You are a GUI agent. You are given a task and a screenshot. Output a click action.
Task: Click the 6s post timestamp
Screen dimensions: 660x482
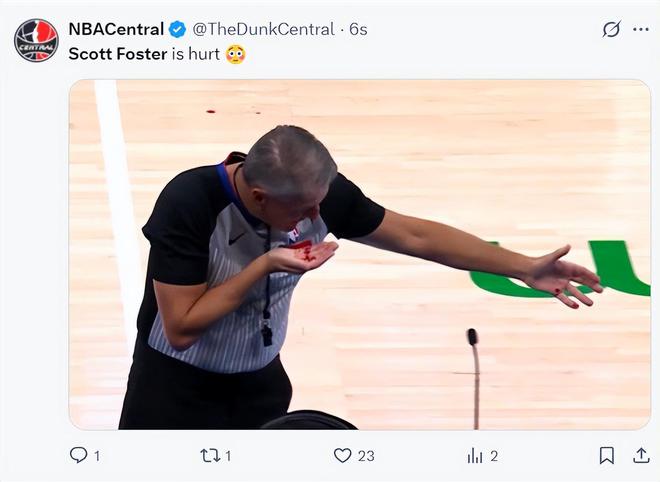357,29
